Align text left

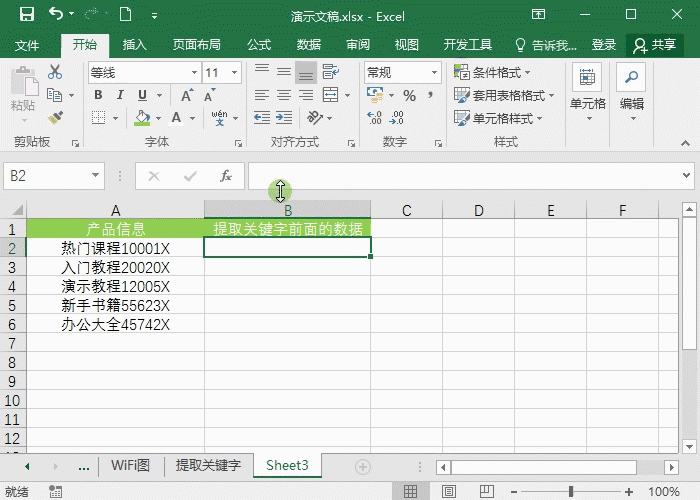click(262, 95)
